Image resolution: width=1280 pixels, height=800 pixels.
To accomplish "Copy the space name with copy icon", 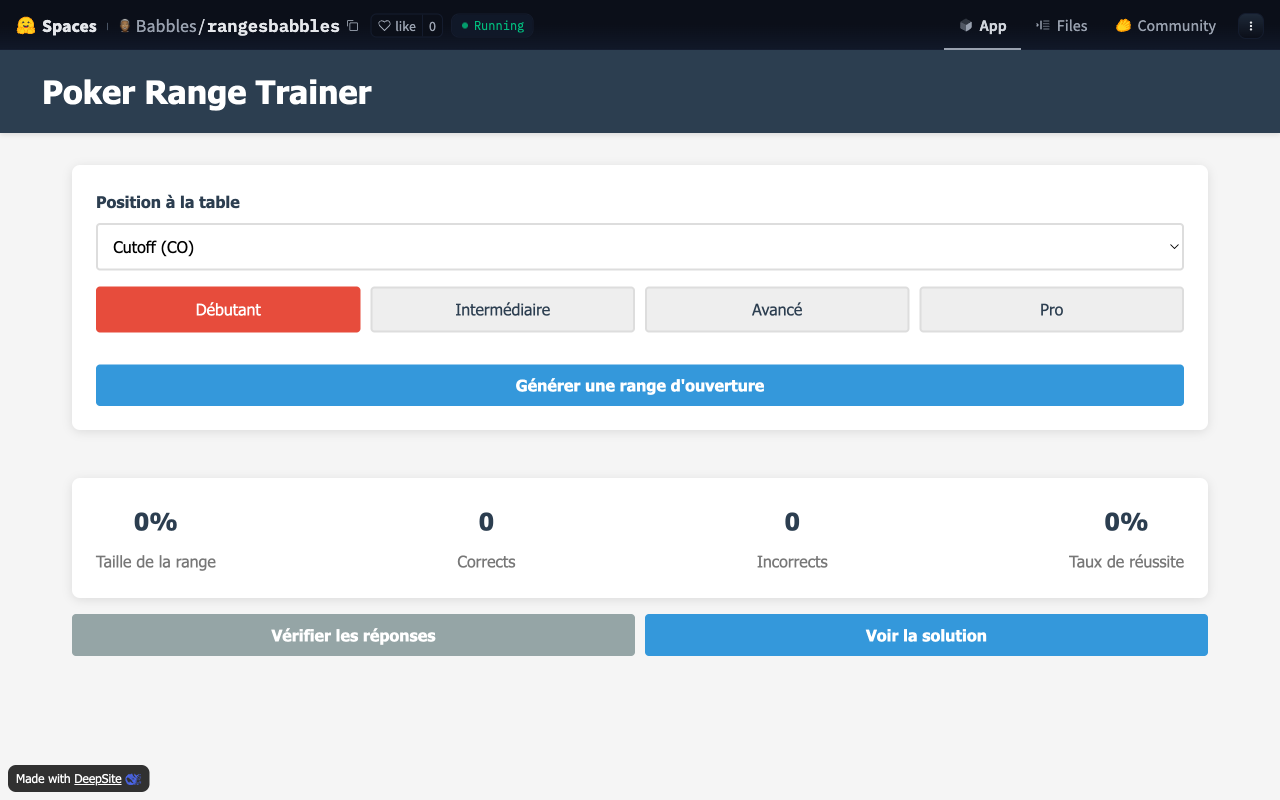I will 352,26.
